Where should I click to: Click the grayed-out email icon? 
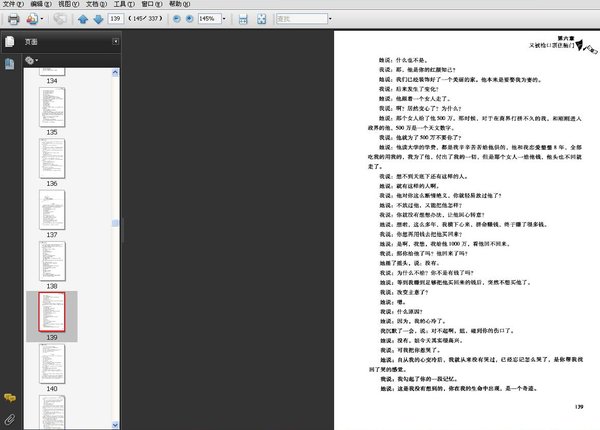tap(60, 18)
